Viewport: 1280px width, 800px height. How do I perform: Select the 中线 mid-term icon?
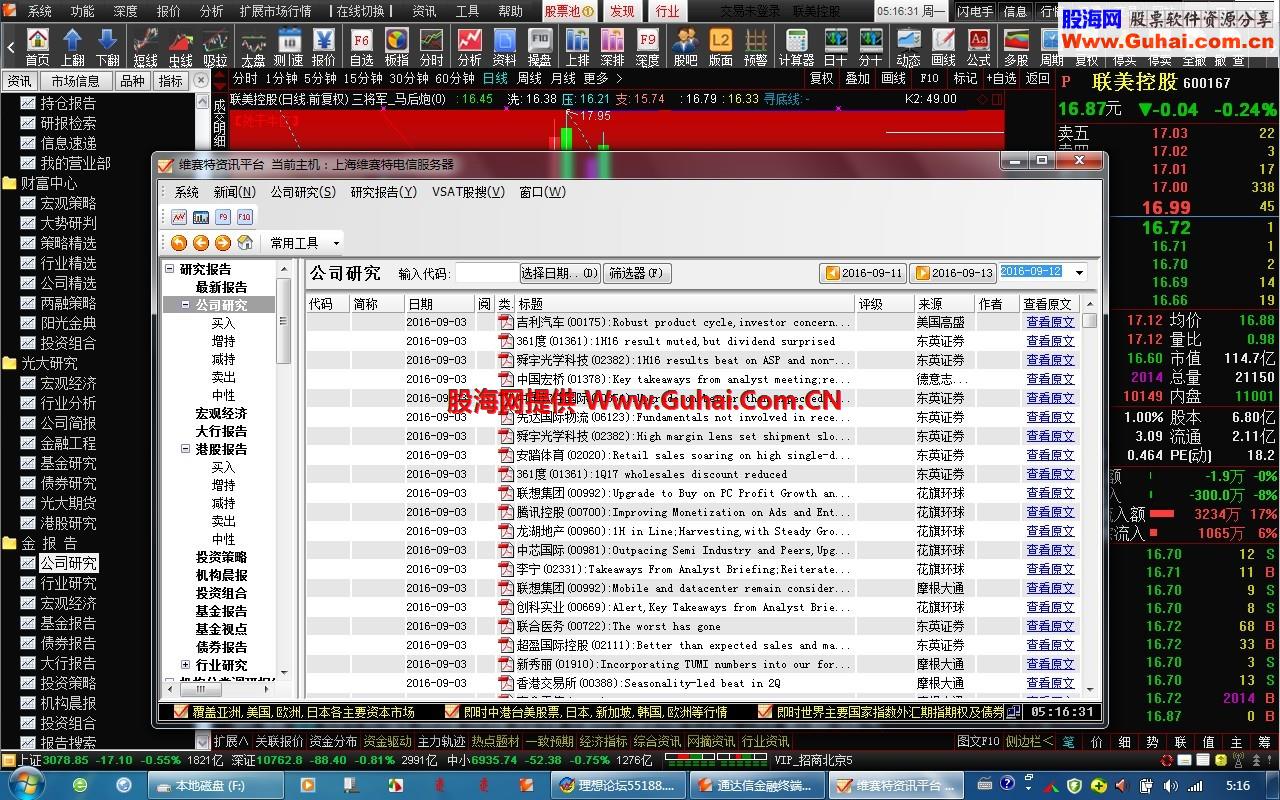point(181,46)
